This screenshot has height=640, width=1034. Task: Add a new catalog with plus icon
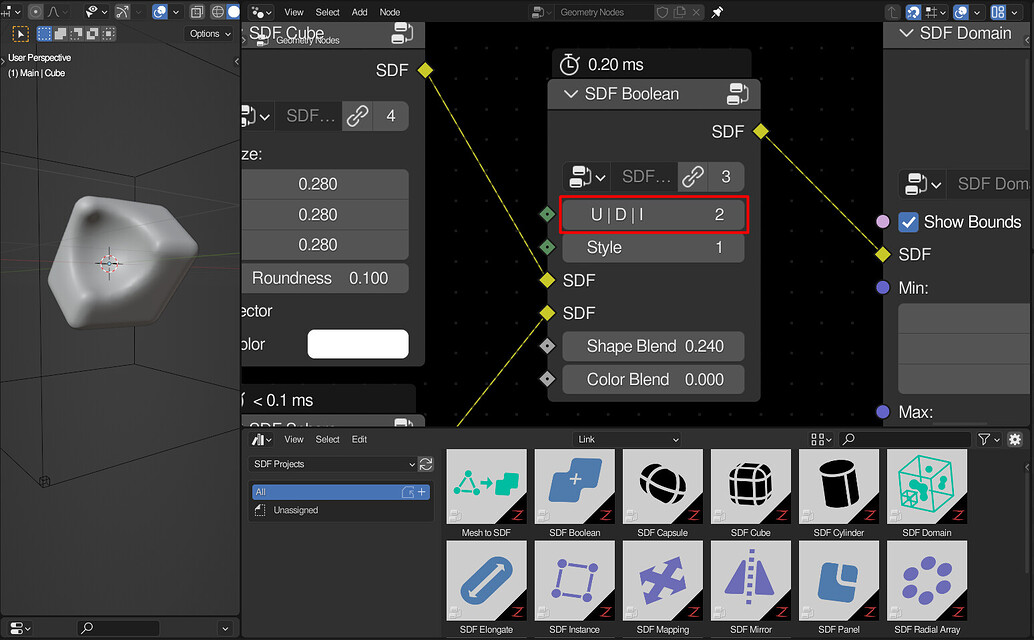coord(422,492)
